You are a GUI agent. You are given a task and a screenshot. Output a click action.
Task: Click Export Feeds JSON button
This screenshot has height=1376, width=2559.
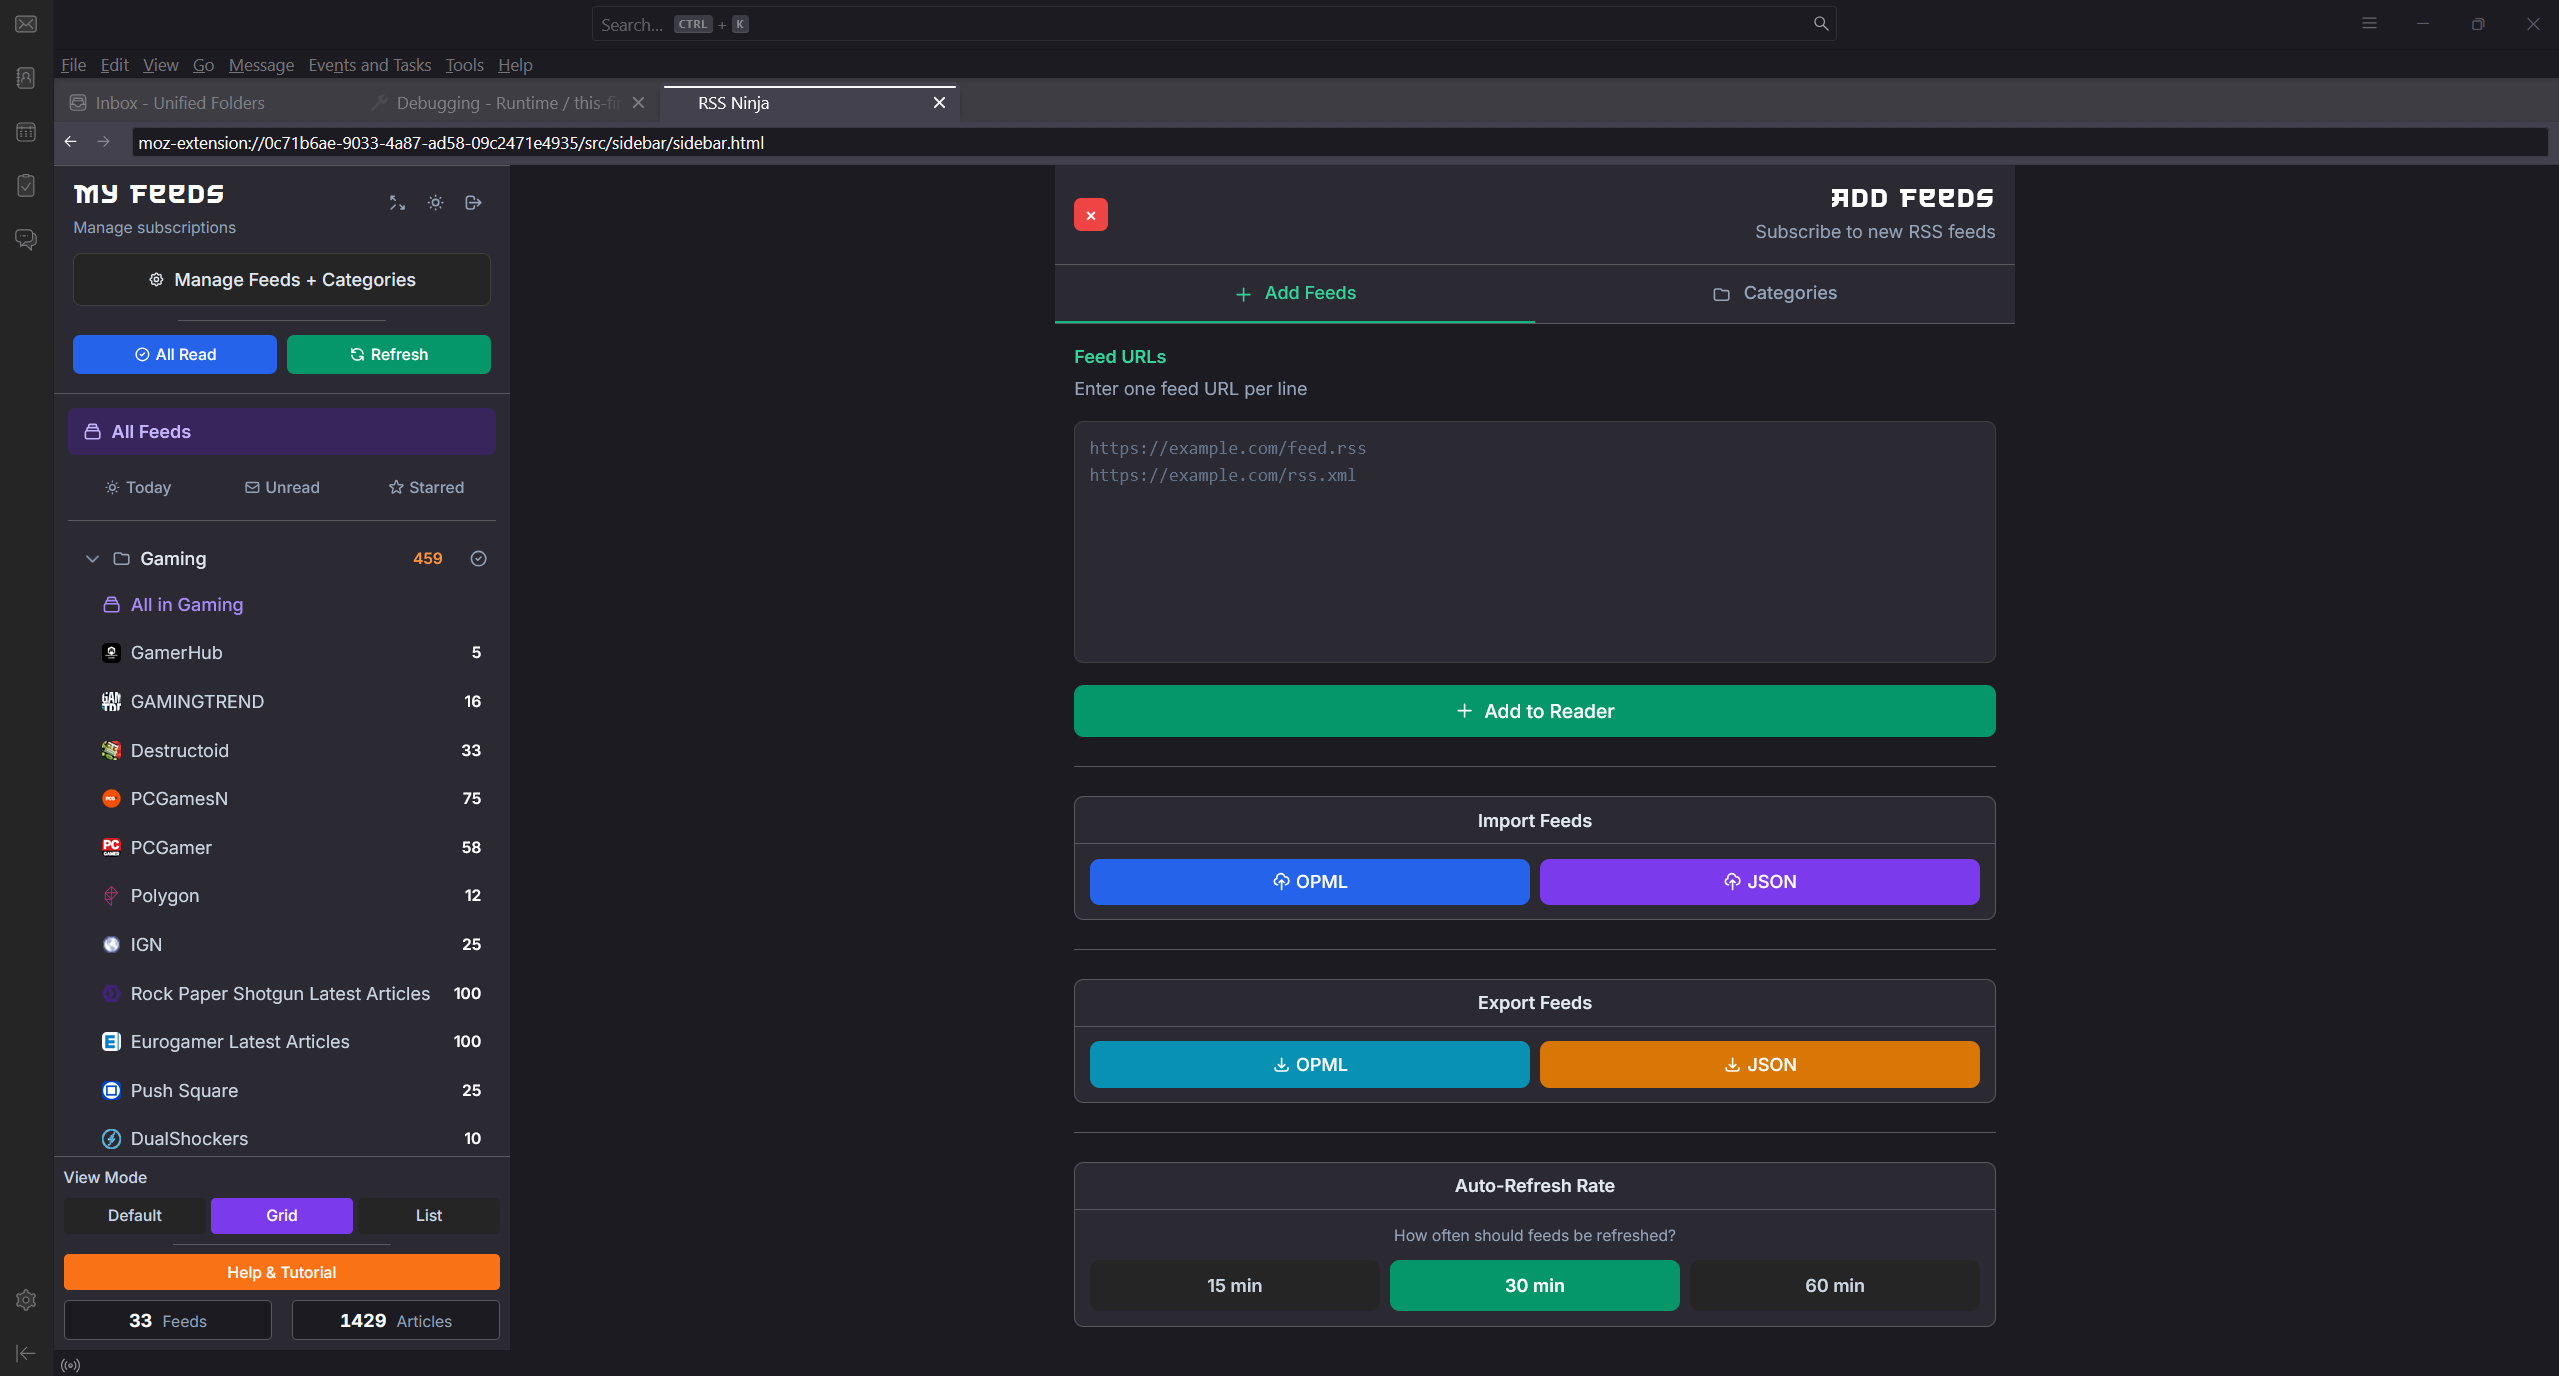(x=1758, y=1064)
